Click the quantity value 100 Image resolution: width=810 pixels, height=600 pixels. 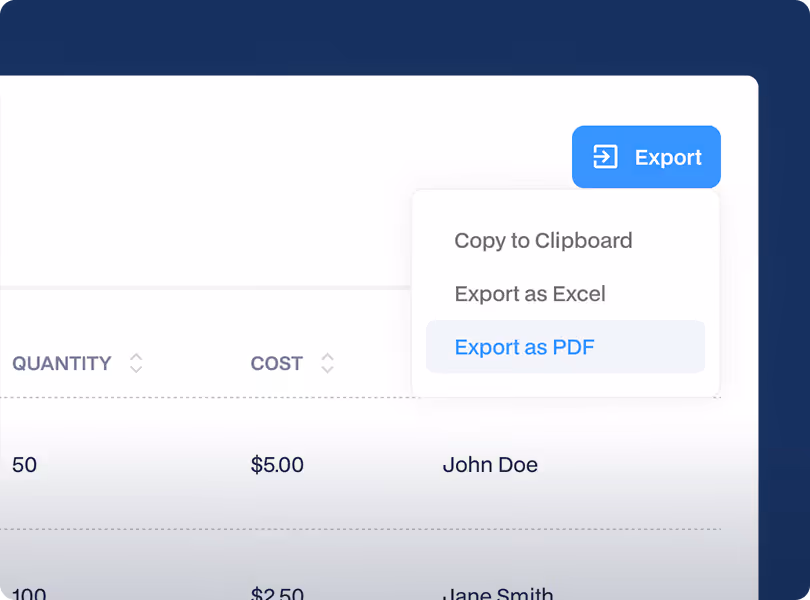28,590
